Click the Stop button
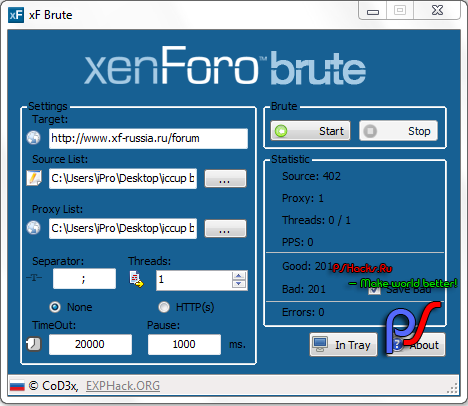 (398, 131)
